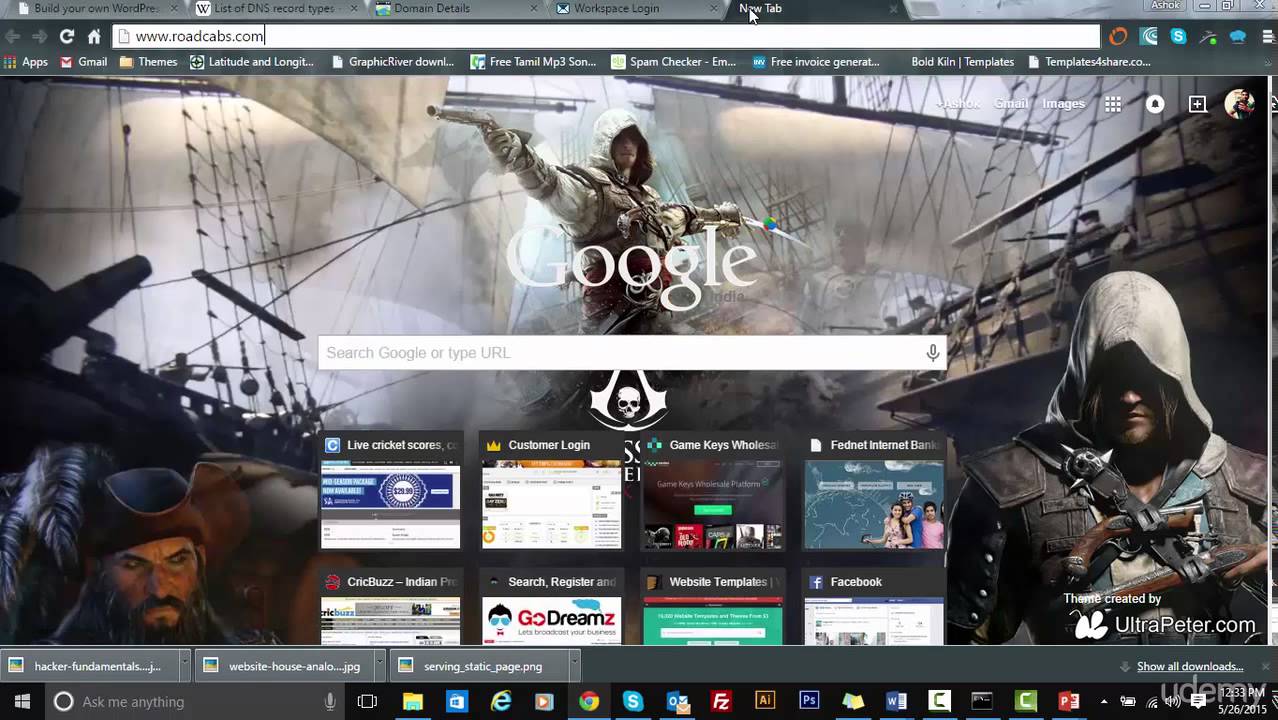Switch to Skype on the taskbar
The height and width of the screenshot is (720, 1278).
pyautogui.click(x=633, y=702)
